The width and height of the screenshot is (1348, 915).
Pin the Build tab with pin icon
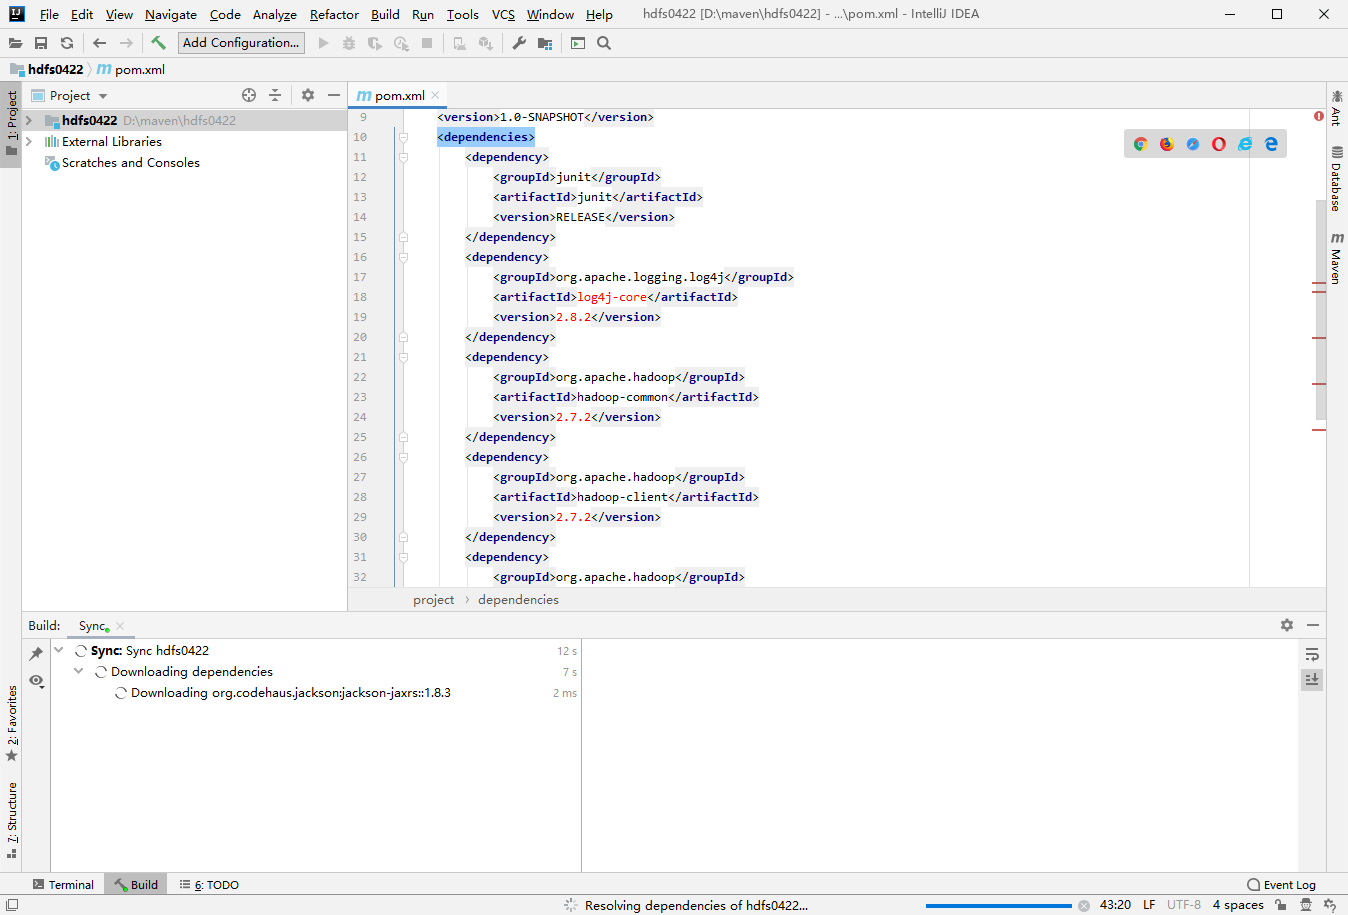point(36,653)
